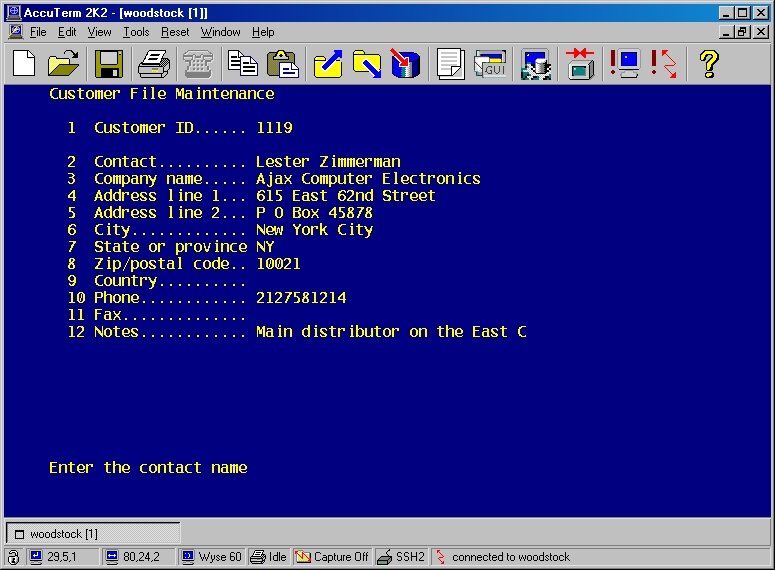Click the fit-to-window arrows icon
775x570 pixels.
(580, 64)
